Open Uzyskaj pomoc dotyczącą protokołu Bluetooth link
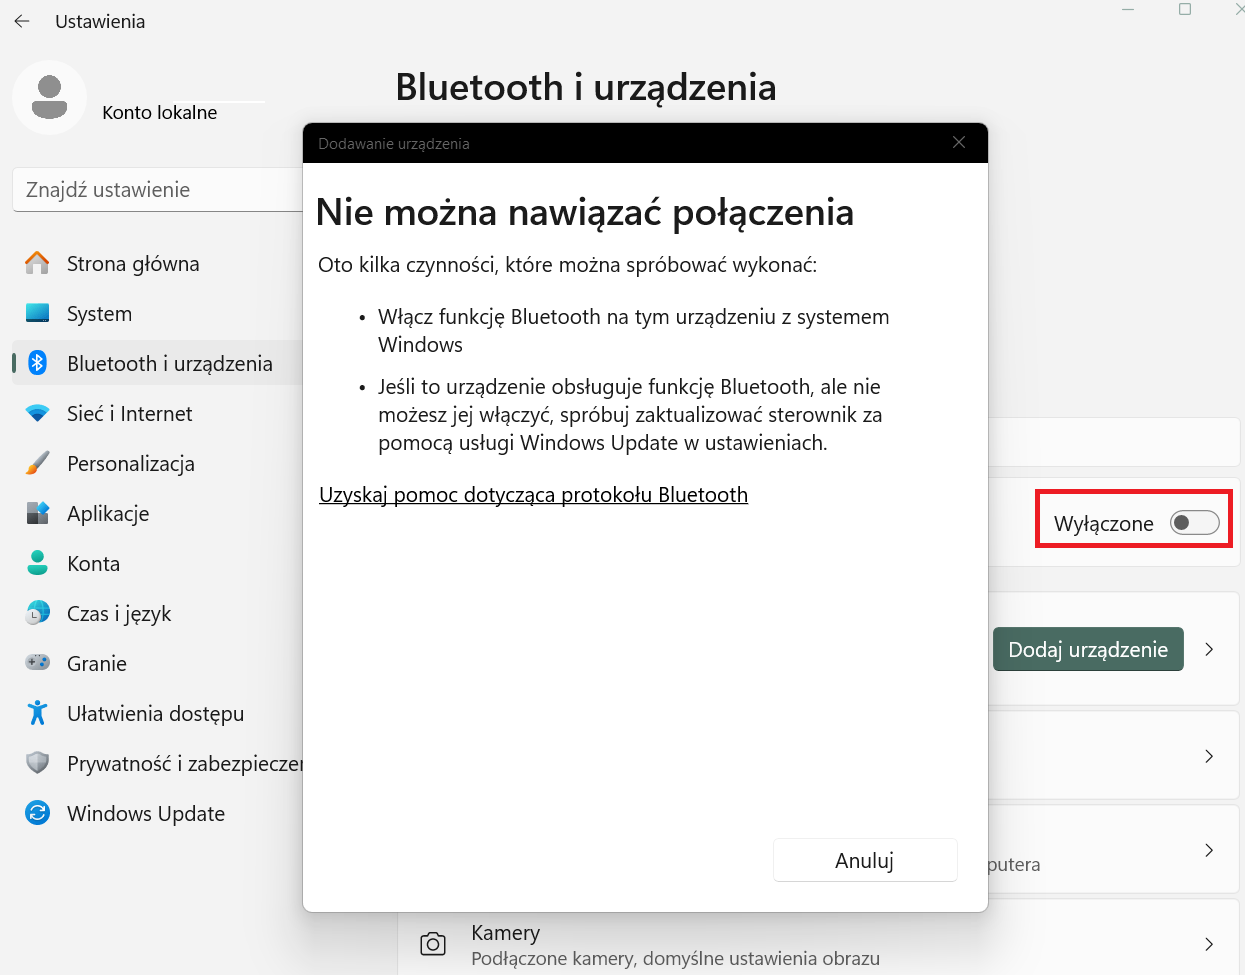Screen dimensions: 1245x975 tap(533, 494)
